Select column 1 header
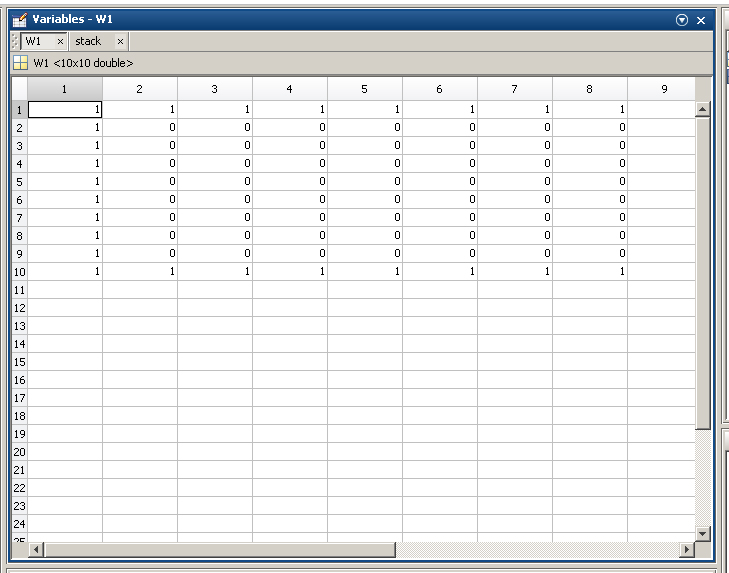Image resolution: width=729 pixels, height=573 pixels. click(x=65, y=89)
